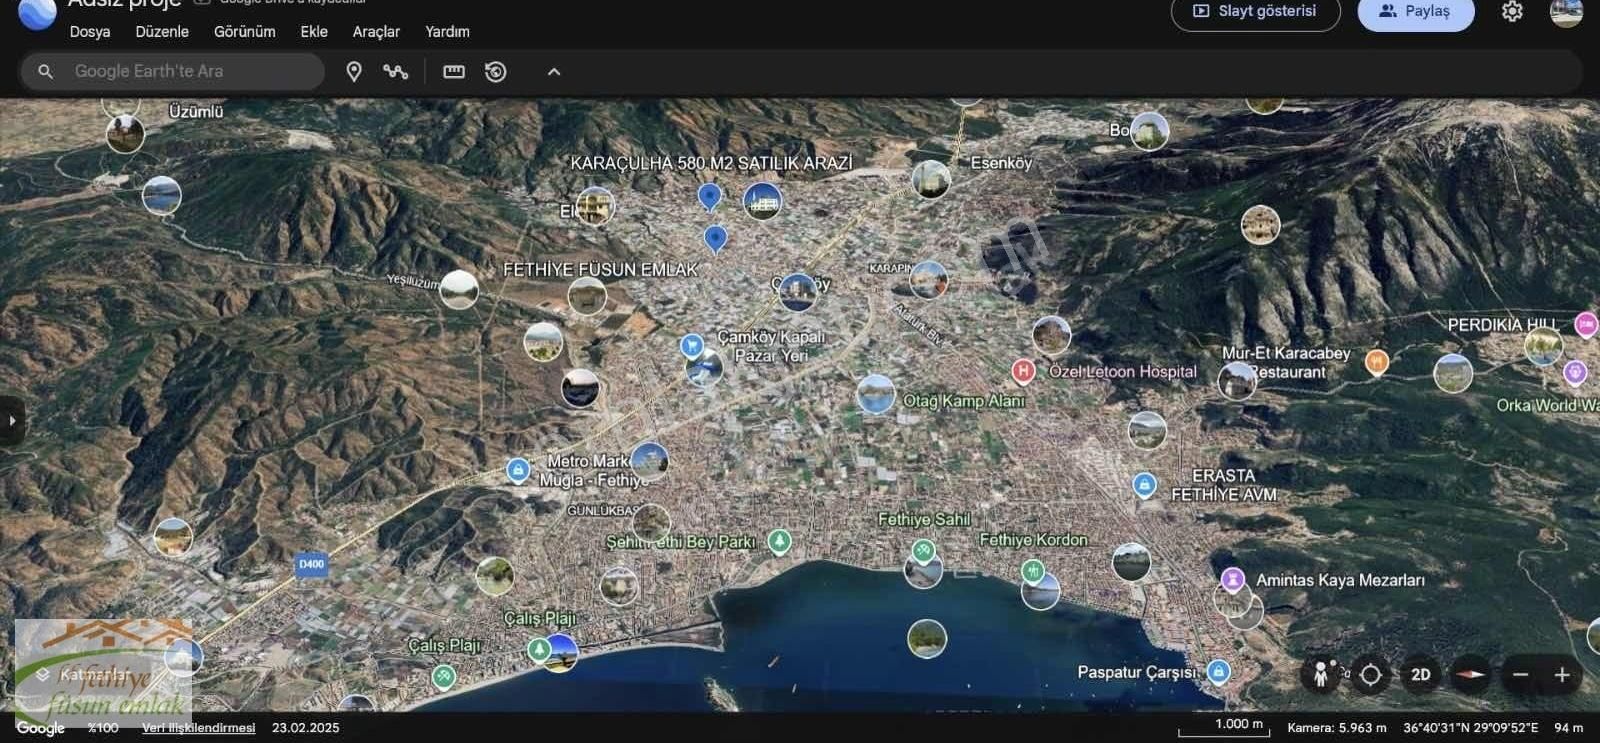
Task: Click the 23.02.2025 imagery date
Action: [305, 728]
